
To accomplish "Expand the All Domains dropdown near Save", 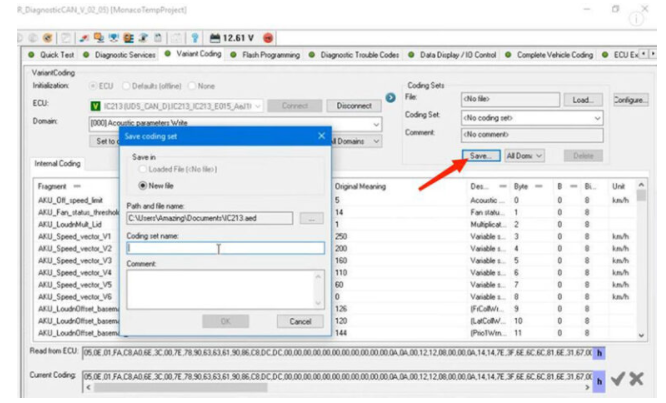I will [x=525, y=156].
